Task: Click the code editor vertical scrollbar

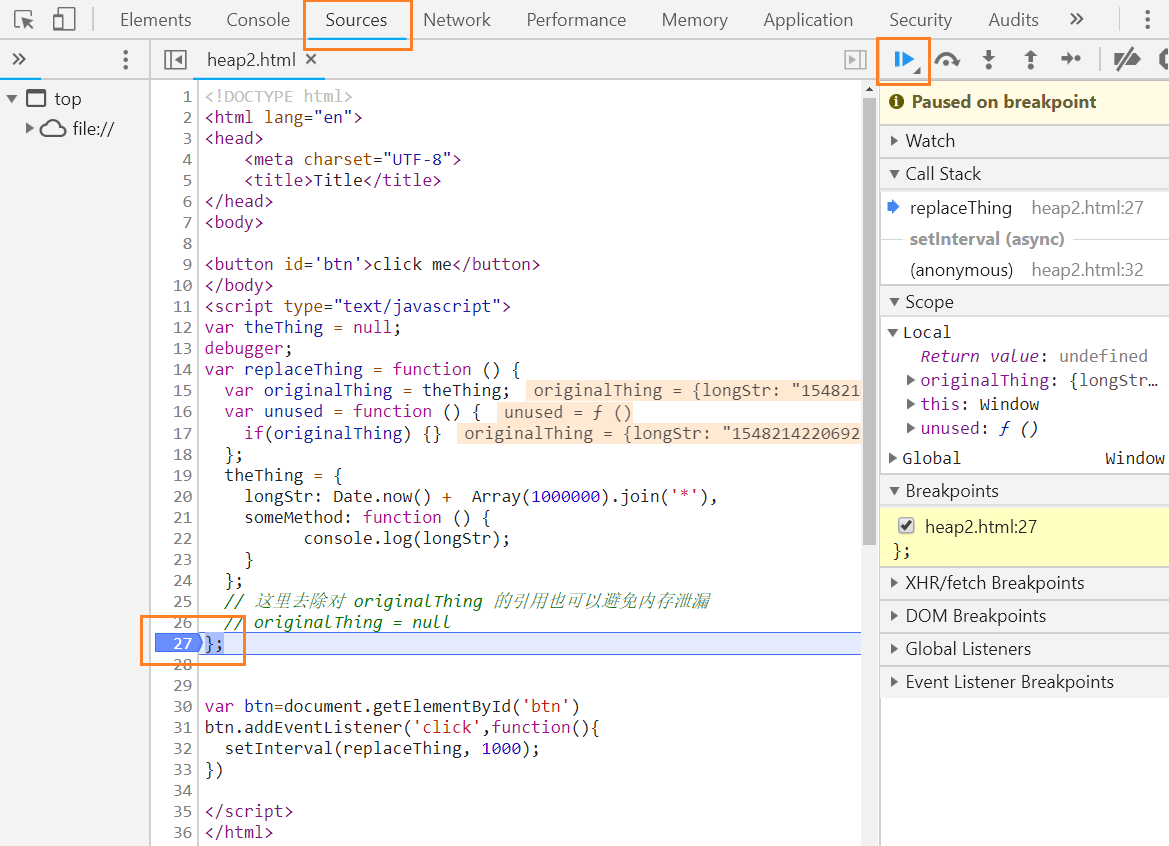Action: pyautogui.click(x=868, y=320)
